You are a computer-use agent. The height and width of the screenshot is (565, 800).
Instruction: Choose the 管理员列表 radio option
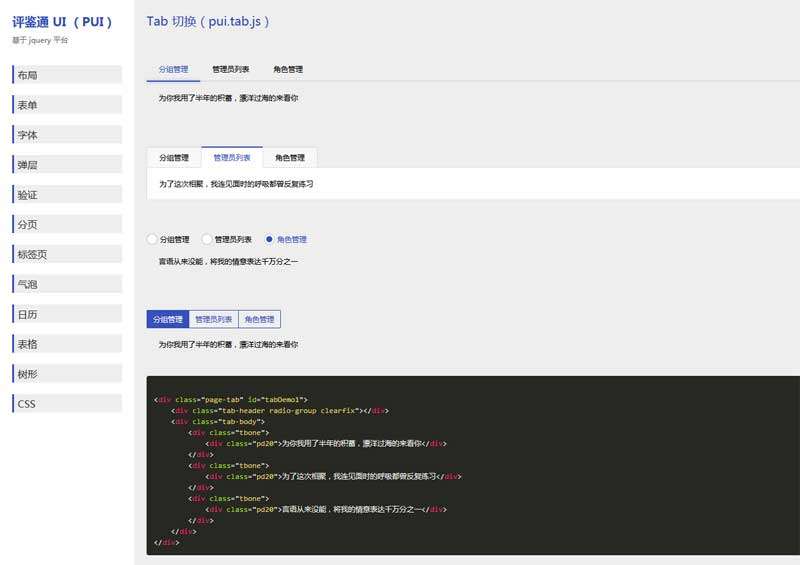pos(208,240)
